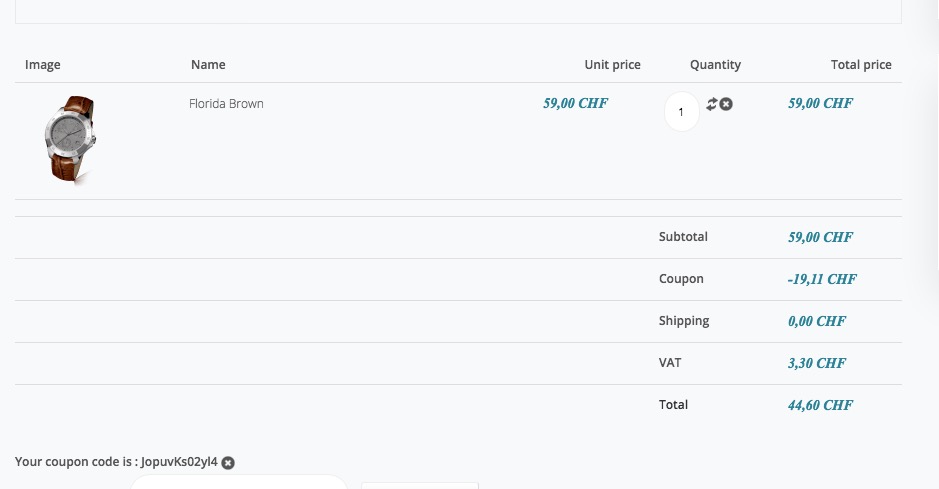939x489 pixels.
Task: Click the quantity input field showing 1
Action: pos(682,112)
